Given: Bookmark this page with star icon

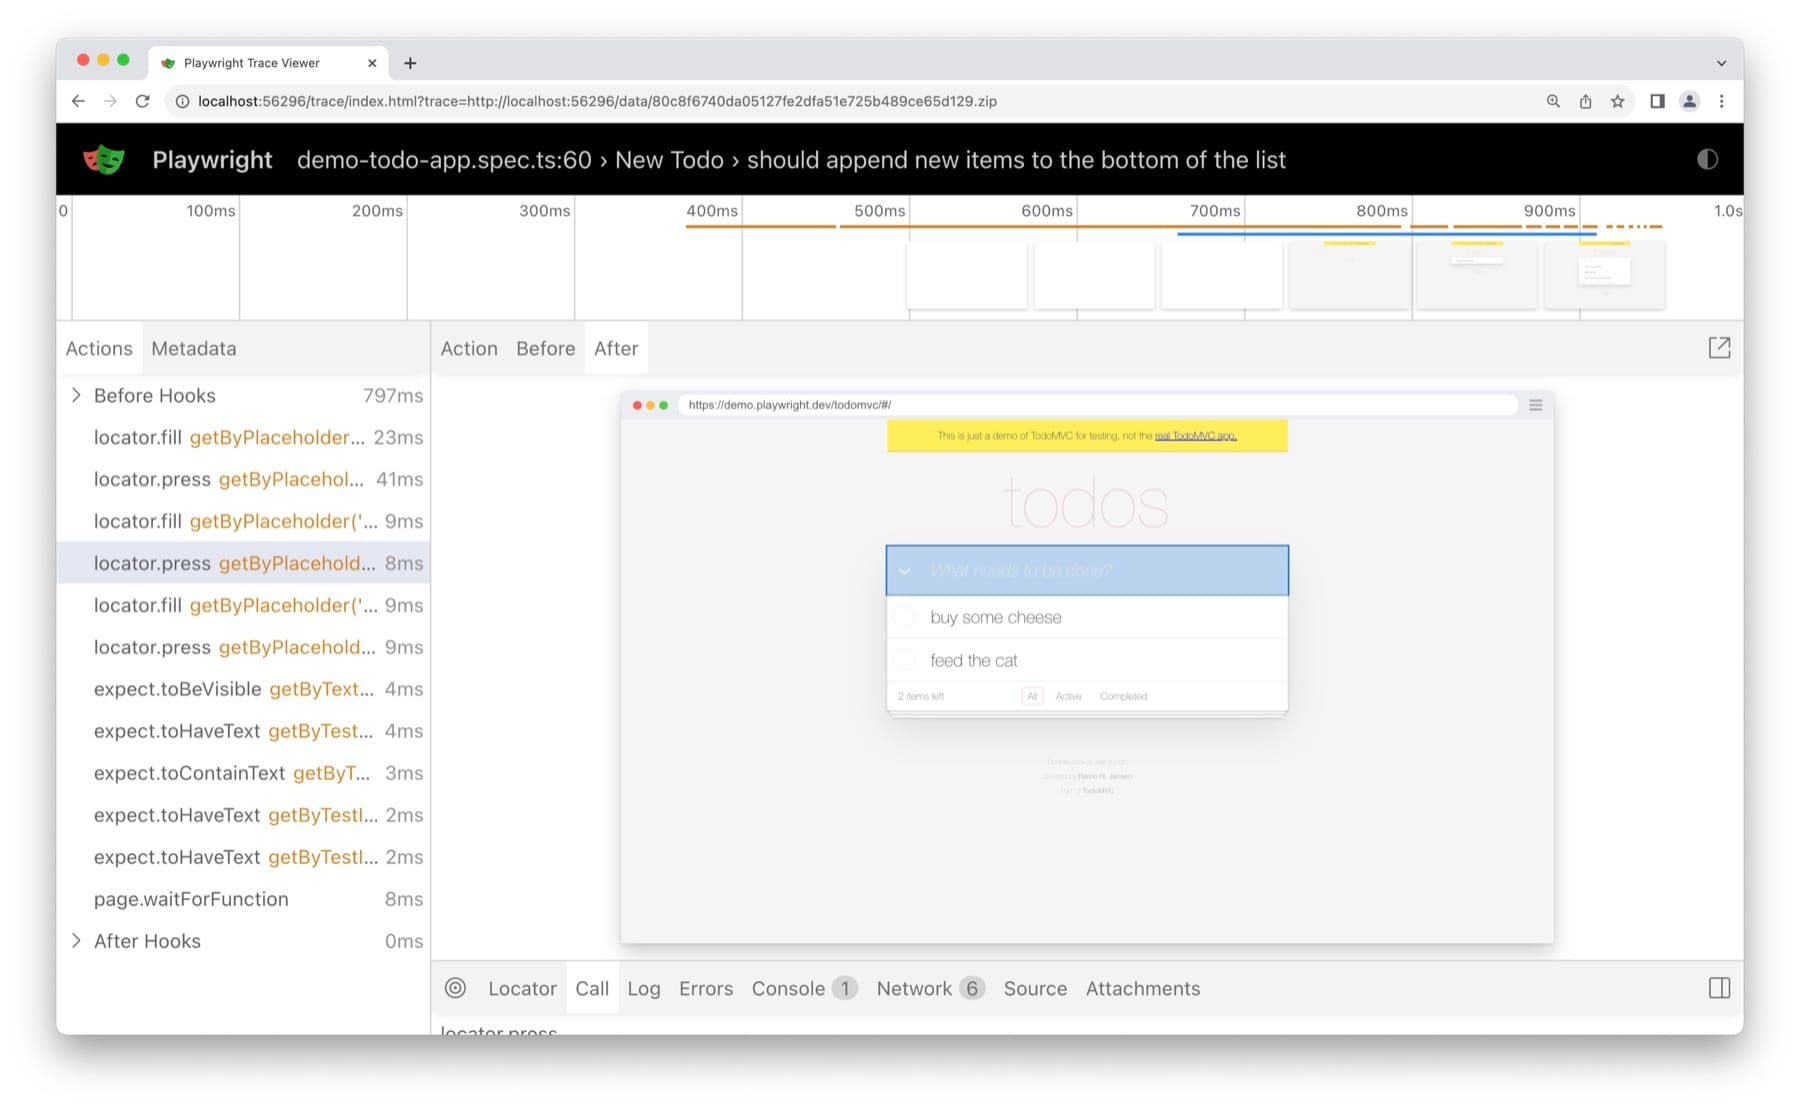Looking at the screenshot, I should point(1617,101).
